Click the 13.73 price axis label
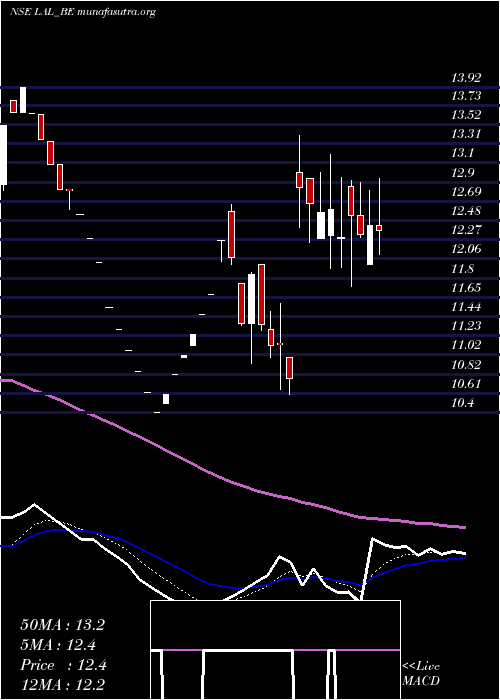The width and height of the screenshot is (500, 700). tap(467, 96)
